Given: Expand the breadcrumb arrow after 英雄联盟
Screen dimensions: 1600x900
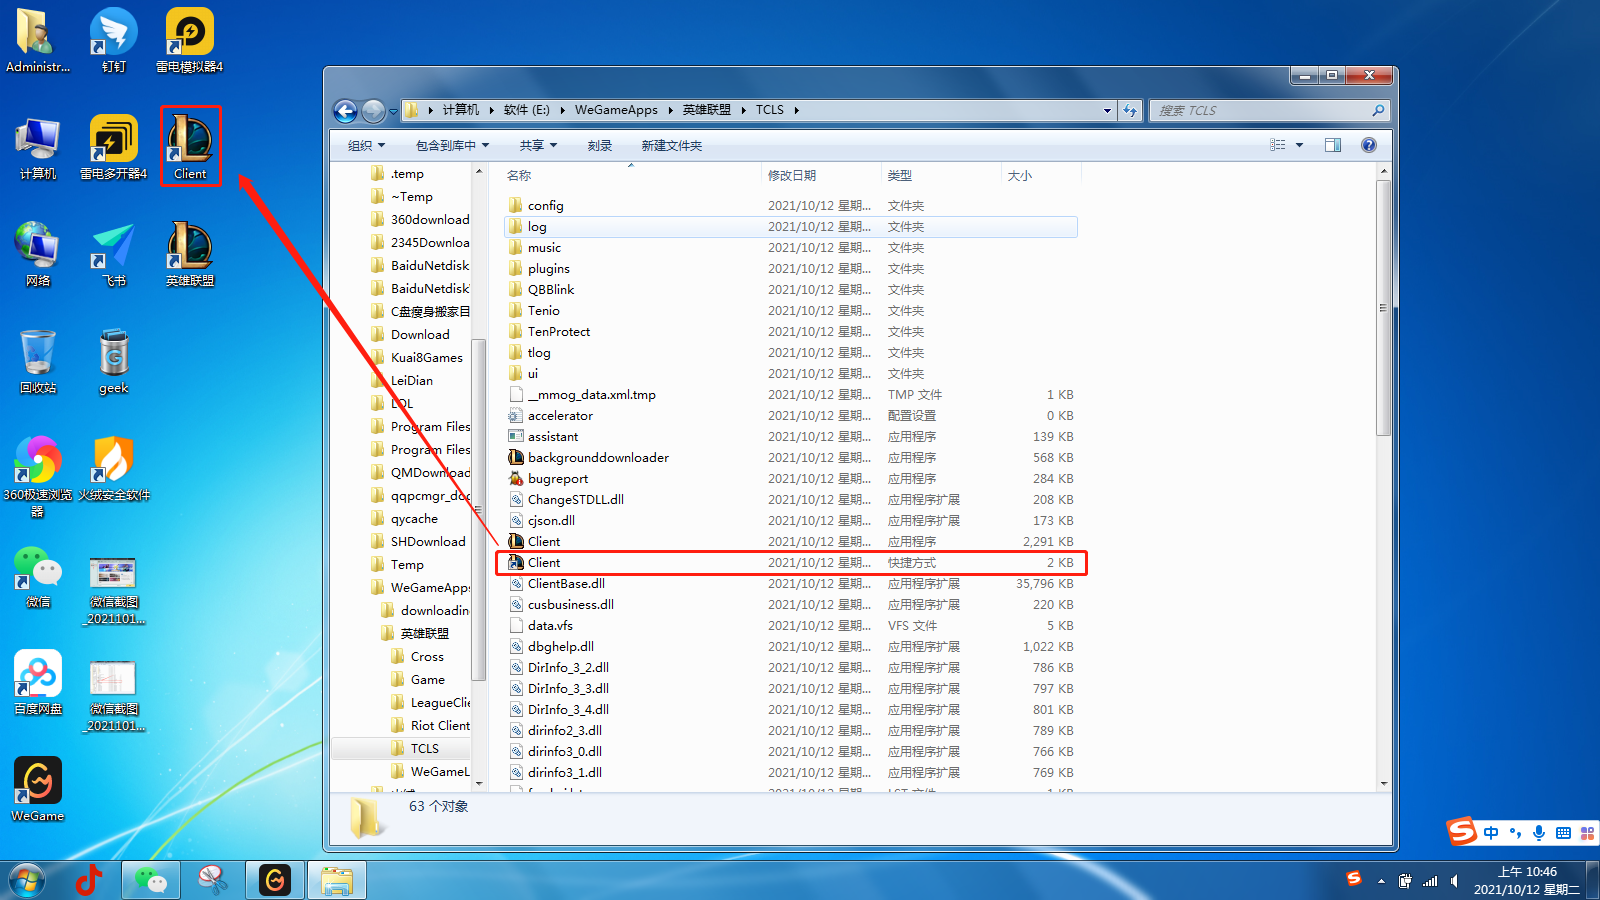Looking at the screenshot, I should 743,110.
